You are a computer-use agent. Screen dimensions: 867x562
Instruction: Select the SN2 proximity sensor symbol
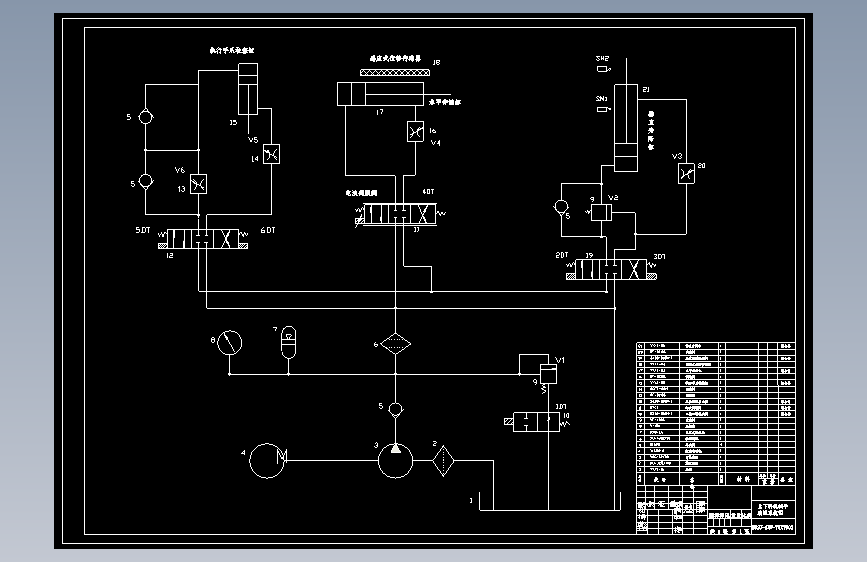(603, 69)
